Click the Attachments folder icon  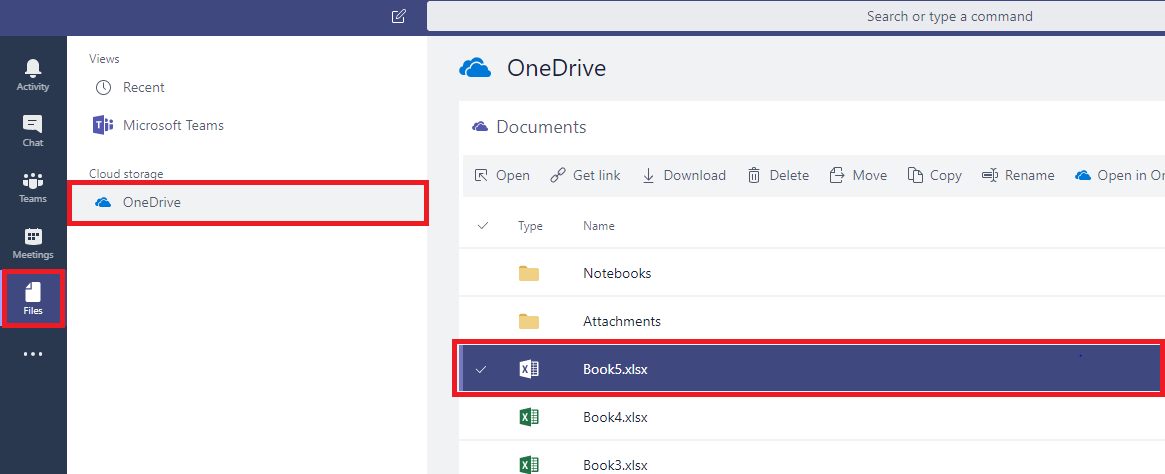[x=529, y=322]
